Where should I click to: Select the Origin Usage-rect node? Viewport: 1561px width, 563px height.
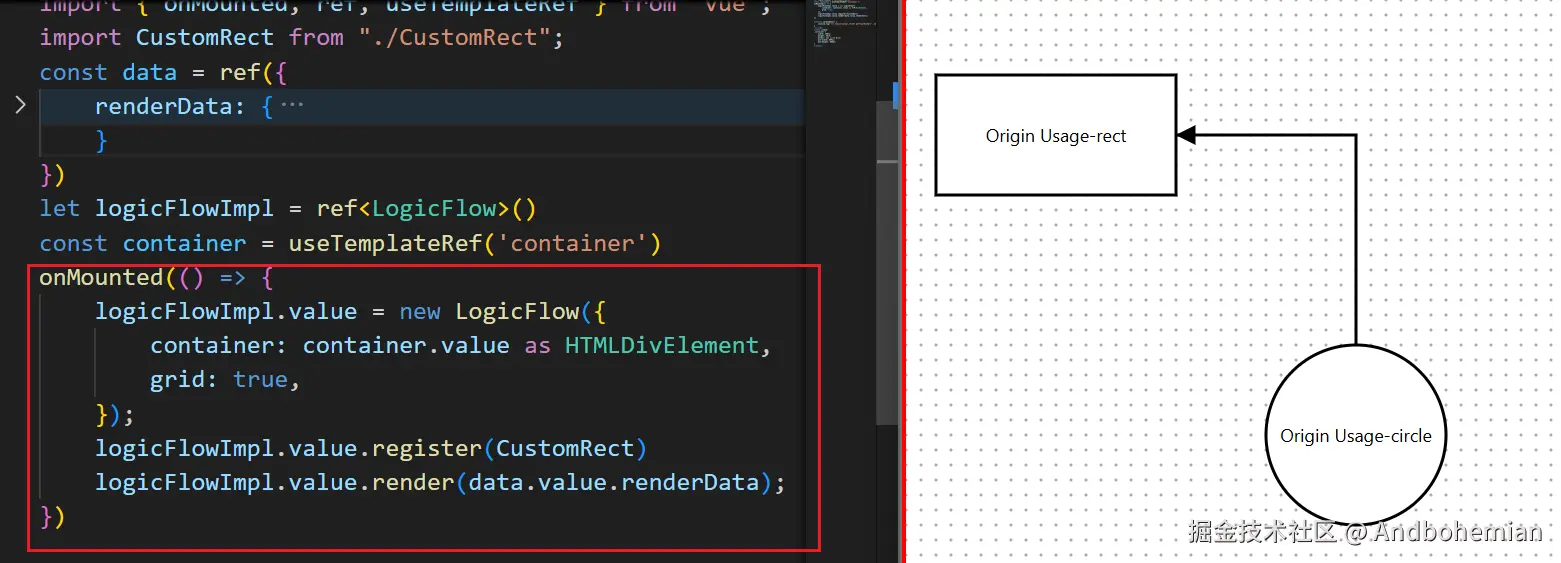(1056, 135)
